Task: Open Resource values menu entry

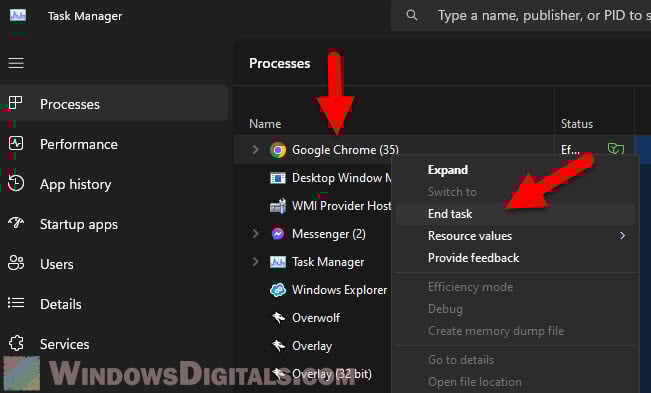Action: tap(470, 236)
